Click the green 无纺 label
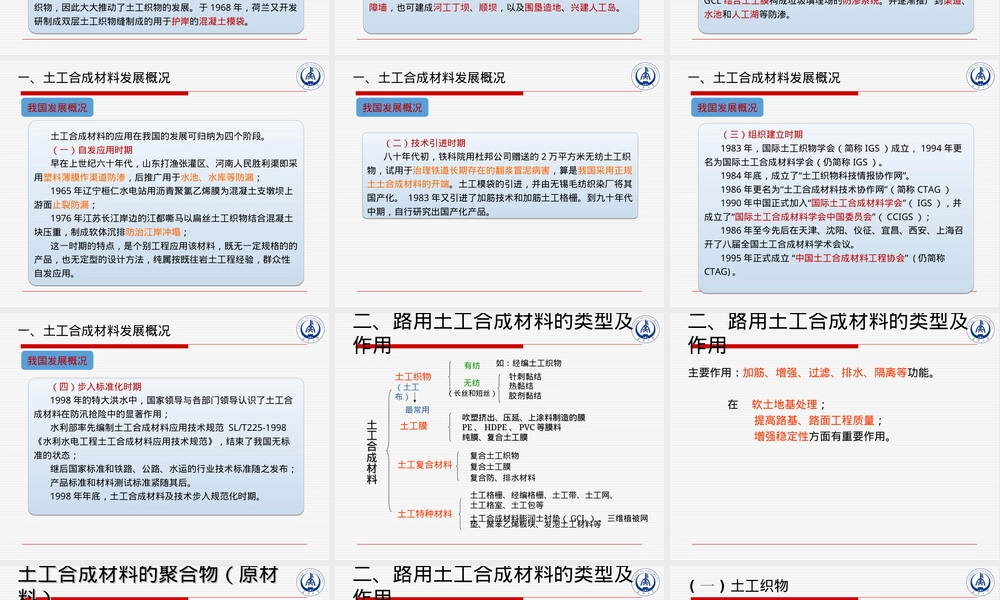This screenshot has width=1000, height=600. [472, 383]
